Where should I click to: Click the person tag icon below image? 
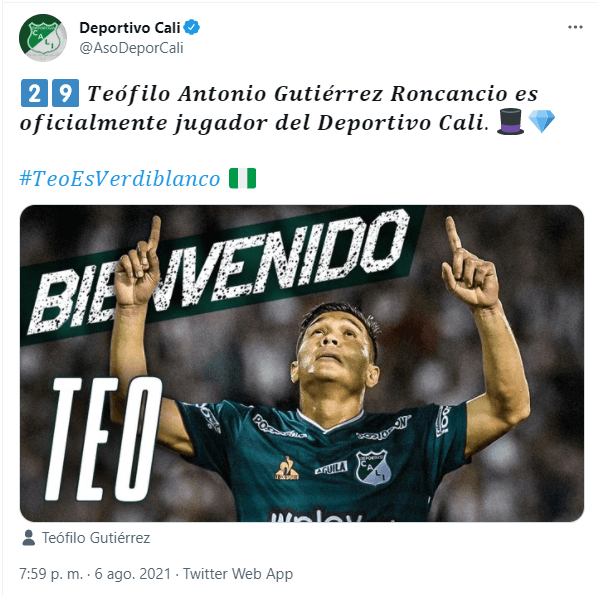click(28, 538)
